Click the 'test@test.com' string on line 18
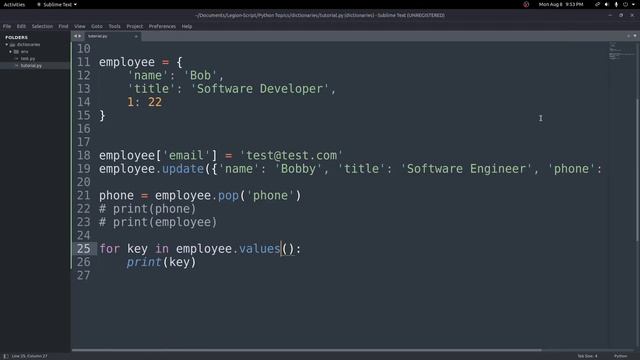This screenshot has height=360, width=640. 291,156
